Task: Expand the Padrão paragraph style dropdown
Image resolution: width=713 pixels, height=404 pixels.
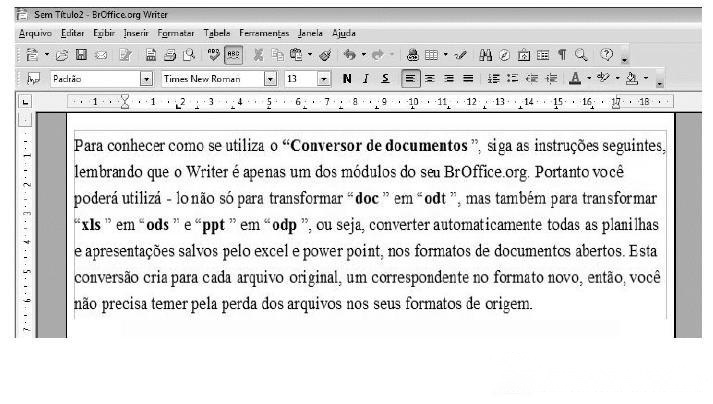Action: (146, 79)
